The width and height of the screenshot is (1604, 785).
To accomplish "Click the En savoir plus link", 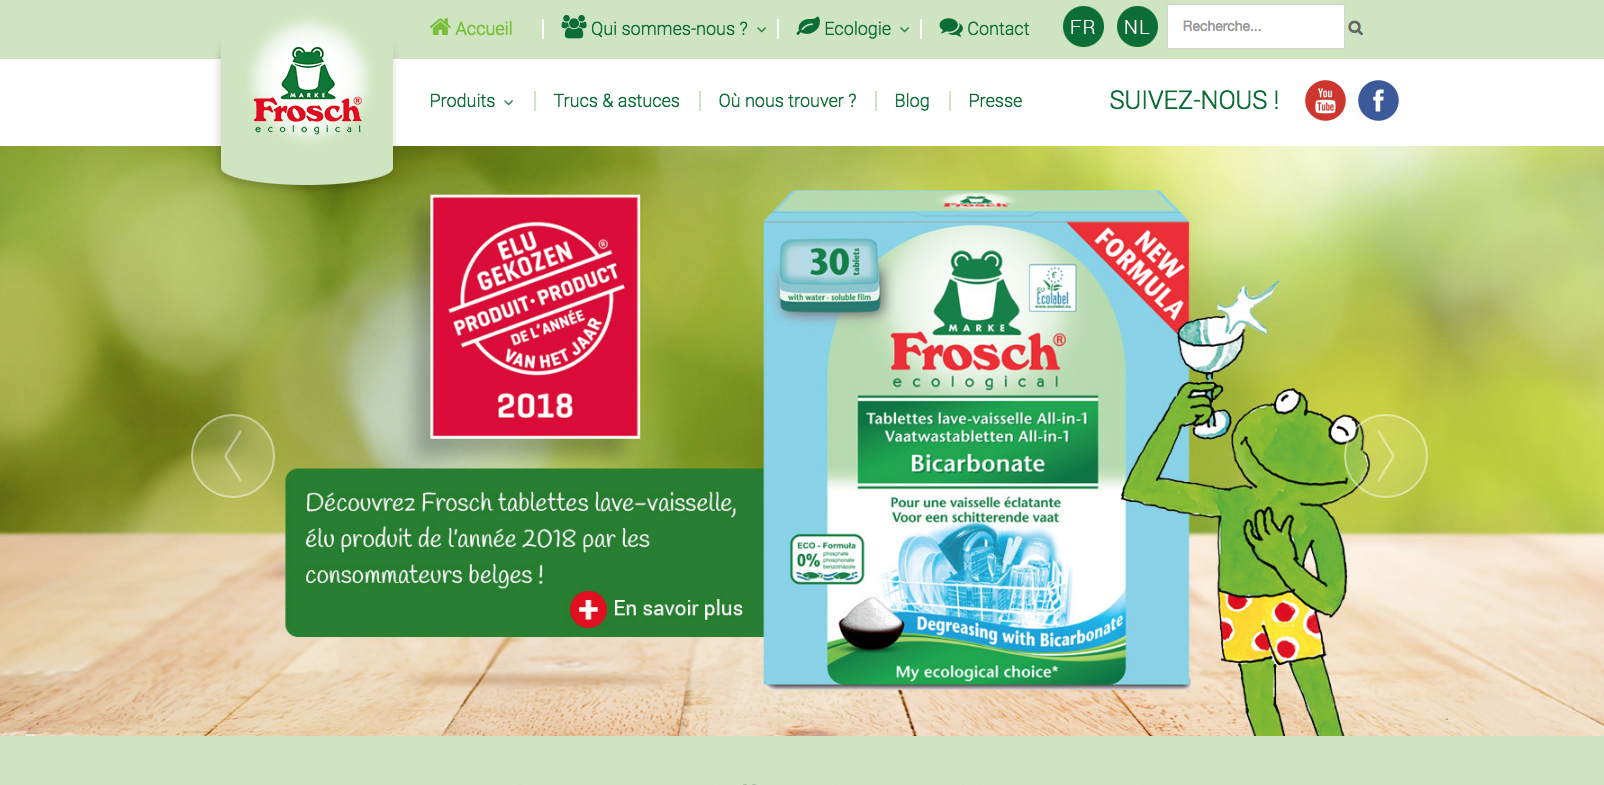I will point(678,608).
